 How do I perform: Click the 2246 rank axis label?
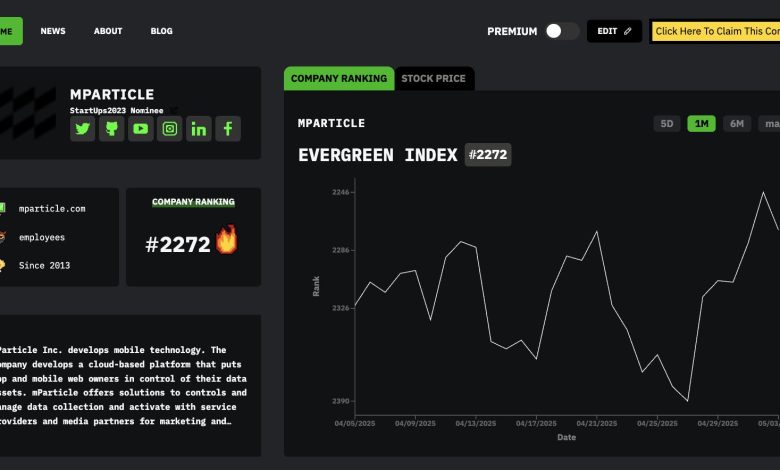click(341, 192)
